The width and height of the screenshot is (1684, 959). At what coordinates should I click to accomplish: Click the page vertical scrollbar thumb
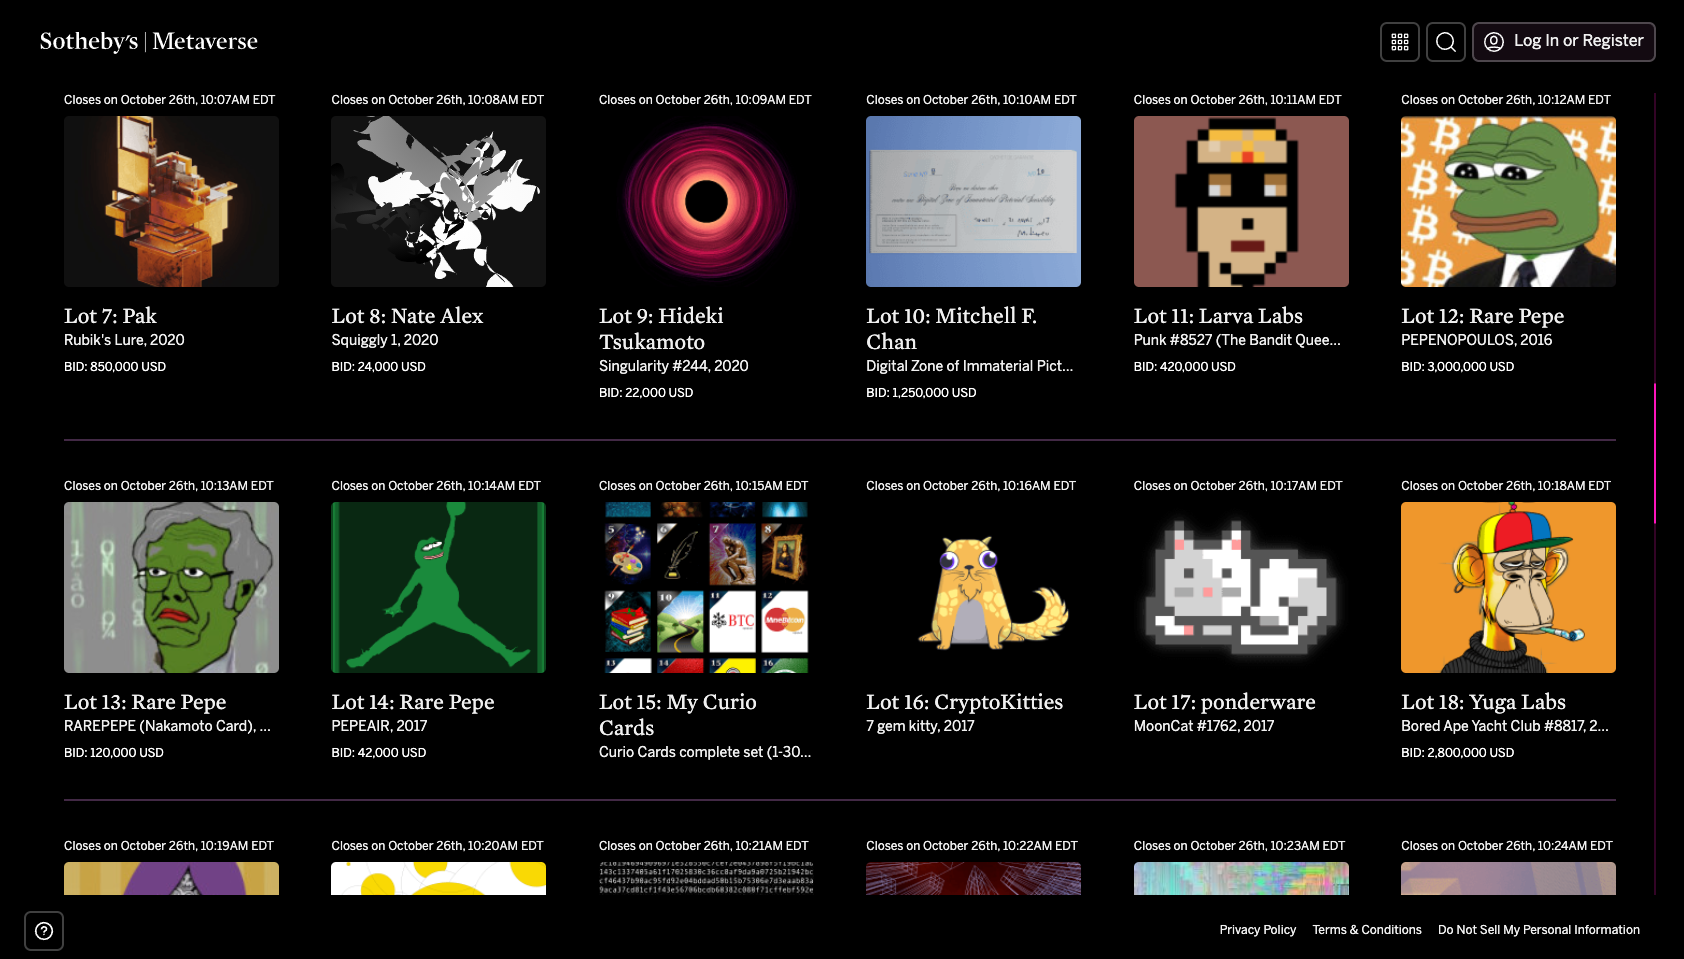[x=1655, y=453]
